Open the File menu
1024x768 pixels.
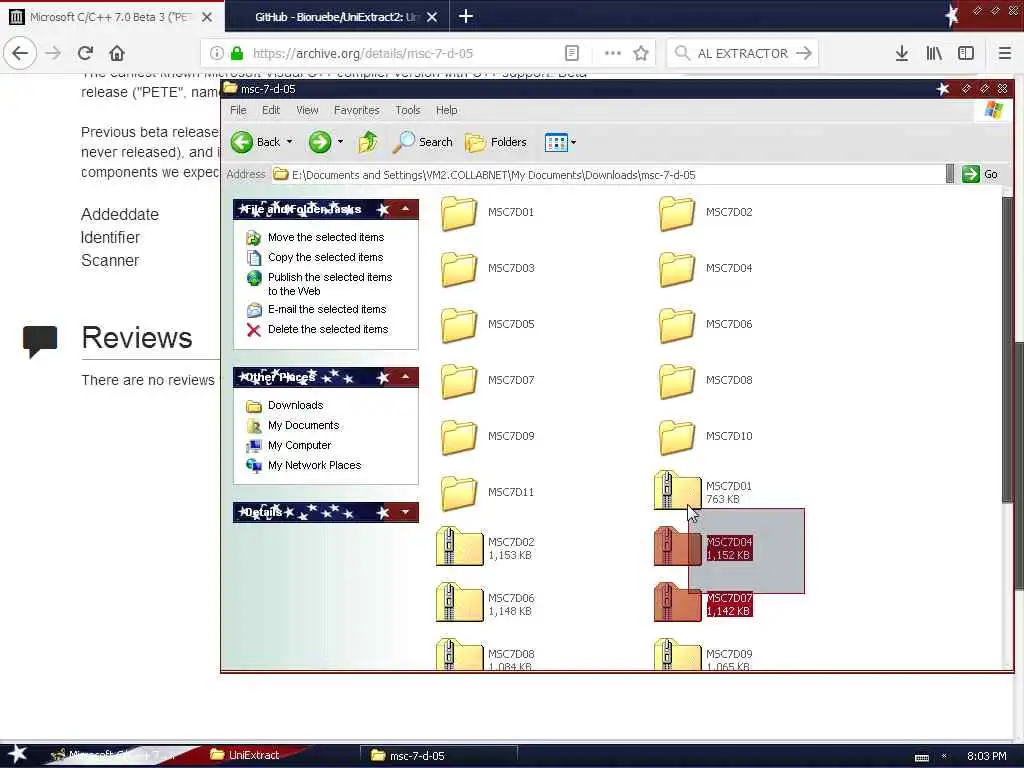click(238, 110)
